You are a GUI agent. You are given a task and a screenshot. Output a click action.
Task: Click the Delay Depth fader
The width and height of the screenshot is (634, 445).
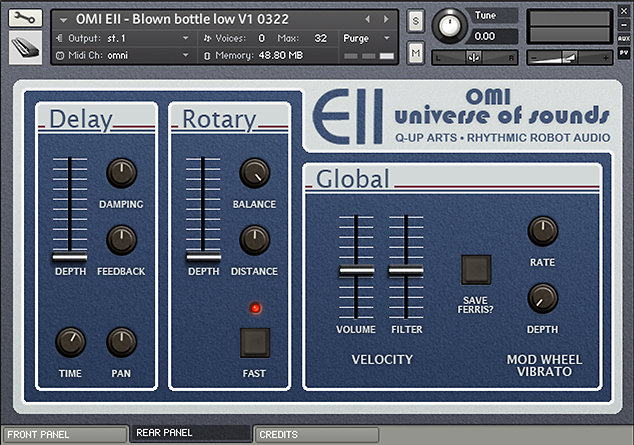pyautogui.click(x=70, y=257)
